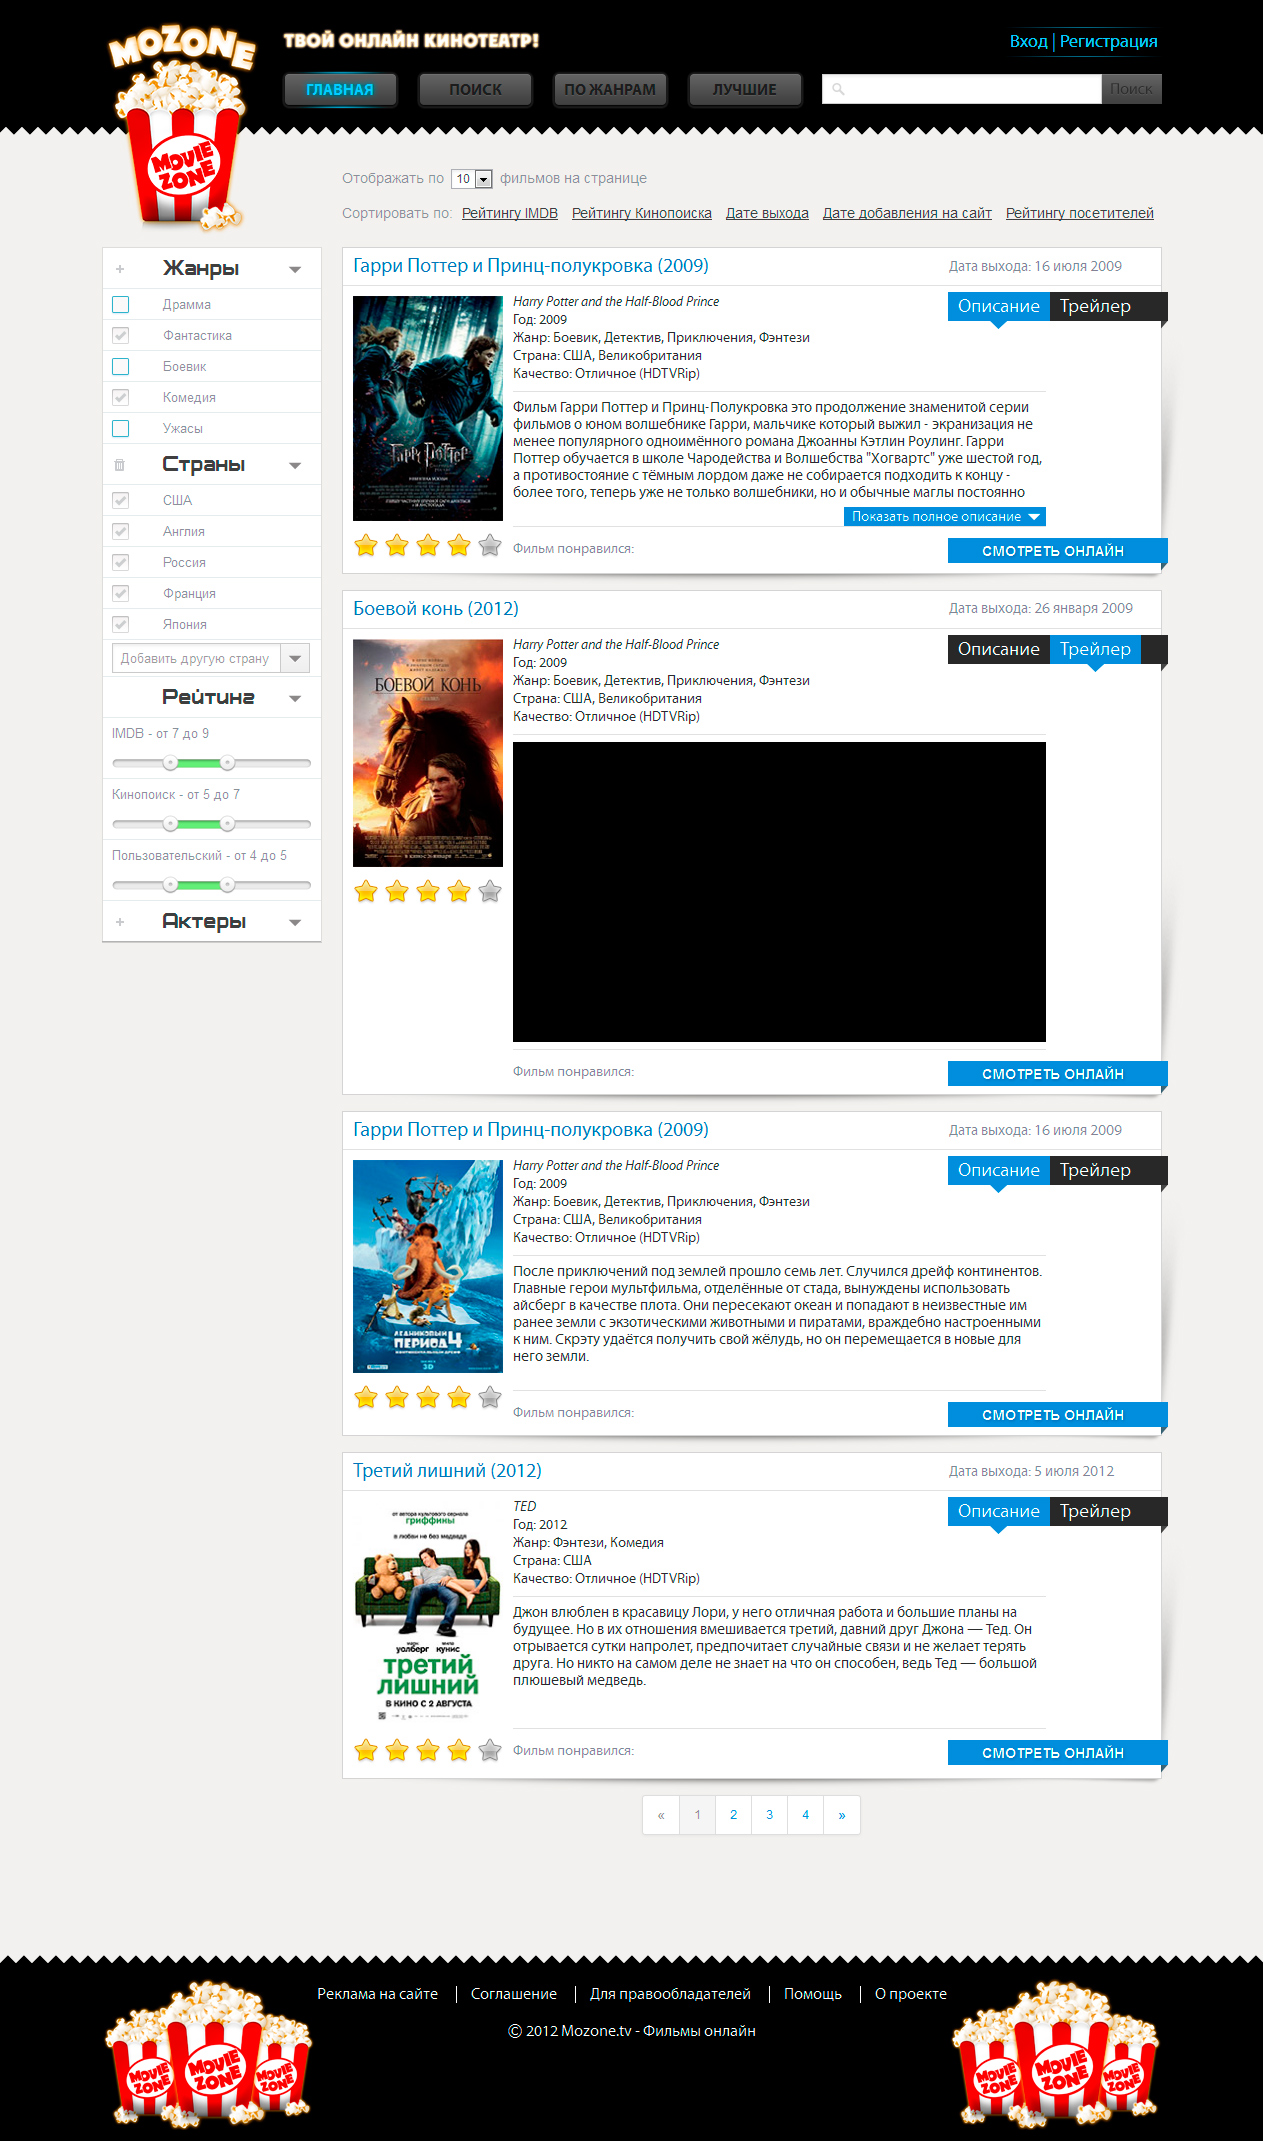Click the trash icon beside Страны

(x=120, y=465)
